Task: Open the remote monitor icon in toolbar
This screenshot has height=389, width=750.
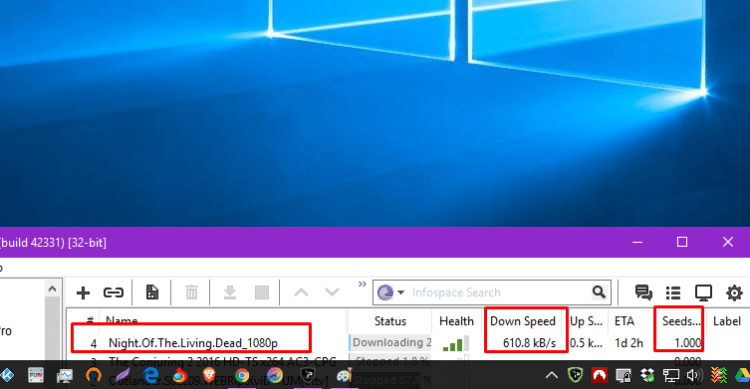Action: 703,292
